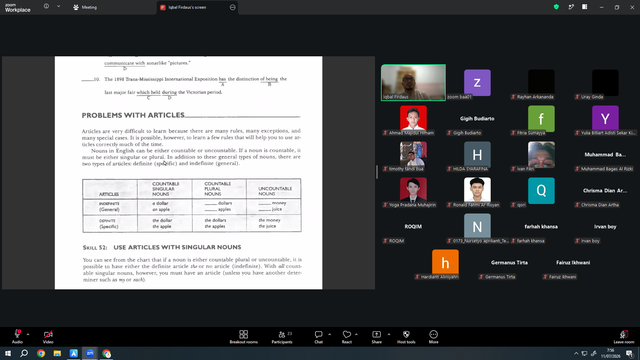Viewport: 640px width, 360px height.
Task: Select Ronald Fahmi Ar Royan participant photo
Action: (477, 190)
